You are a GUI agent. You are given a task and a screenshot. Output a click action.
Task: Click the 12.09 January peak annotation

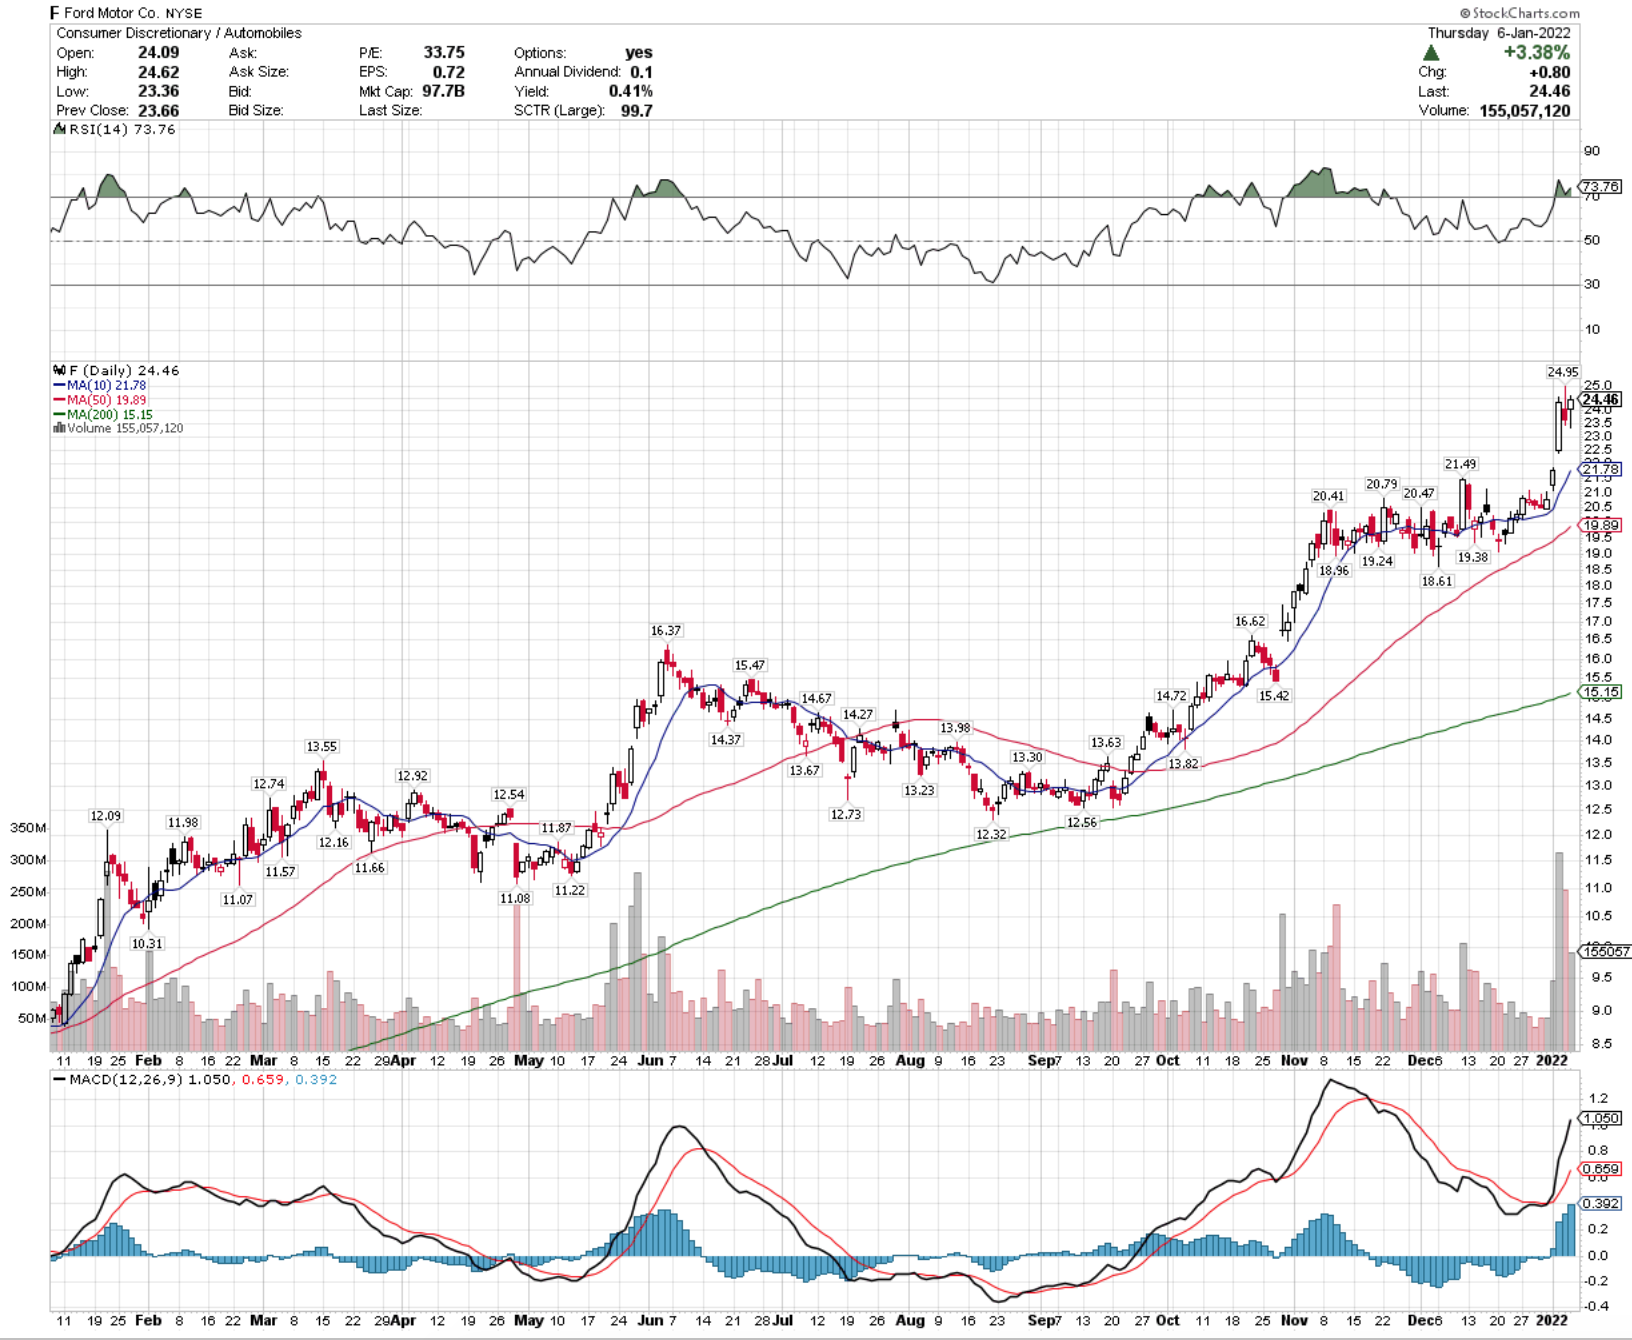tap(106, 816)
